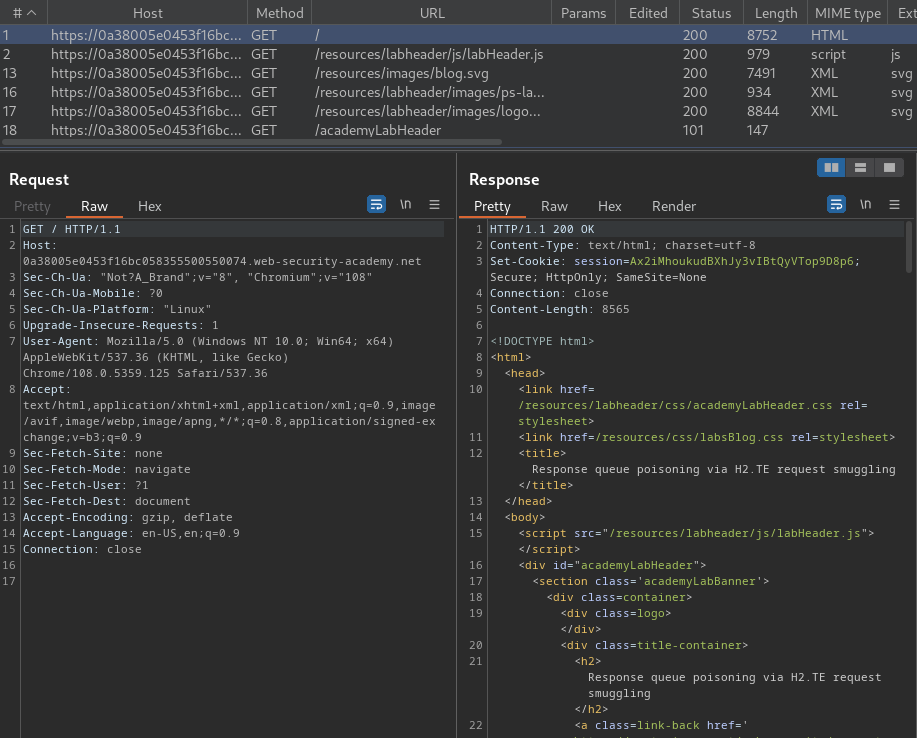The height and width of the screenshot is (738, 917).
Task: Show non-printable characters in Request panel
Action: click(x=405, y=204)
